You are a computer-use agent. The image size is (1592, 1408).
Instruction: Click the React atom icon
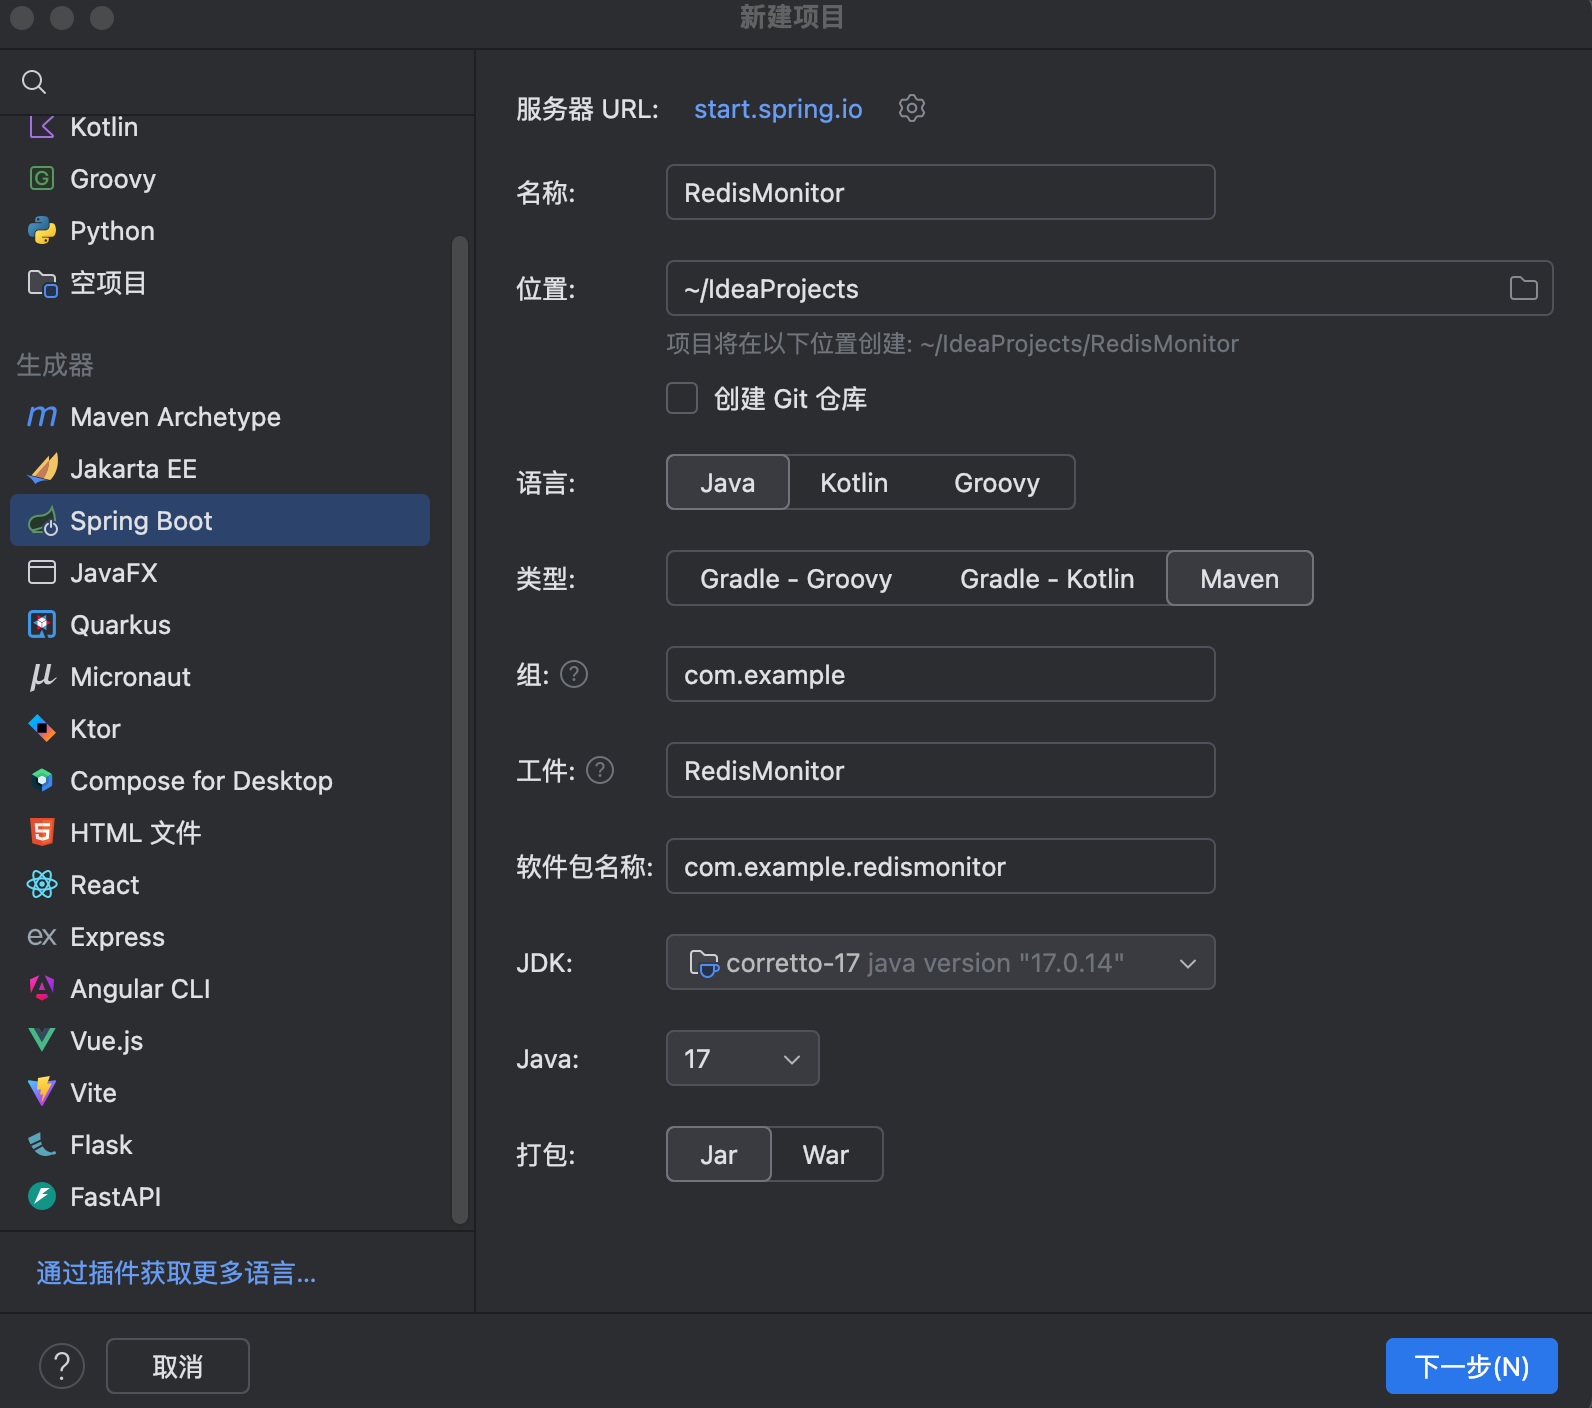42,885
